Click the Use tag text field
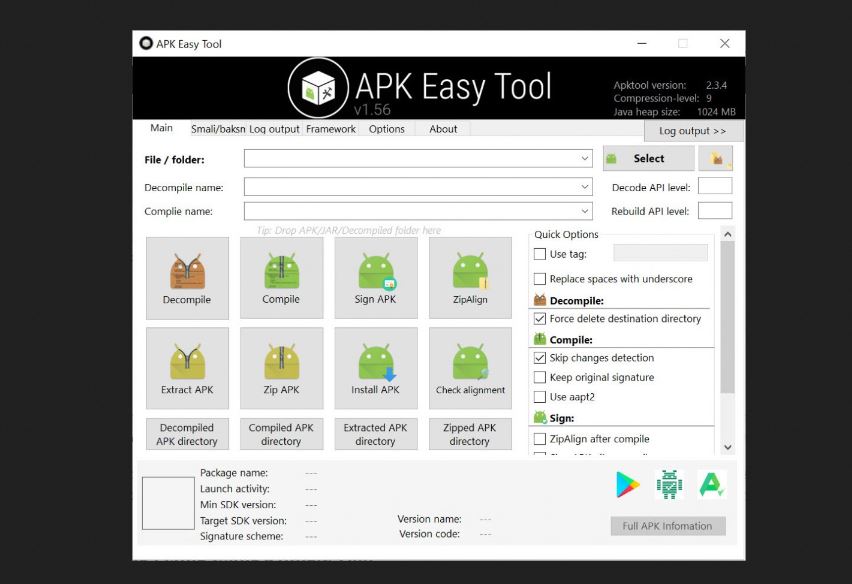The image size is (852, 584). tap(660, 253)
